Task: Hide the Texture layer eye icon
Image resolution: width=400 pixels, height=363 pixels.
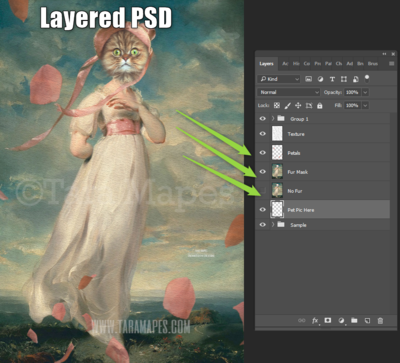Action: click(x=263, y=134)
